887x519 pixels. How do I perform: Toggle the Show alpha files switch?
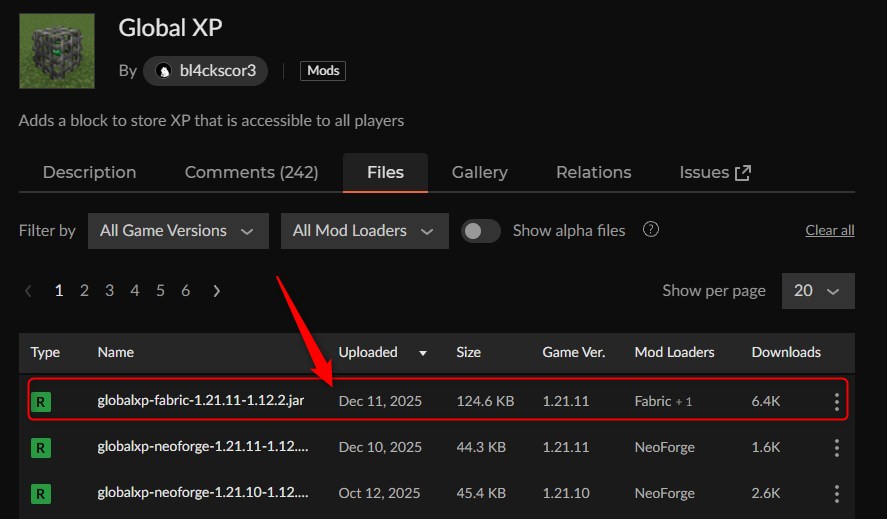480,231
